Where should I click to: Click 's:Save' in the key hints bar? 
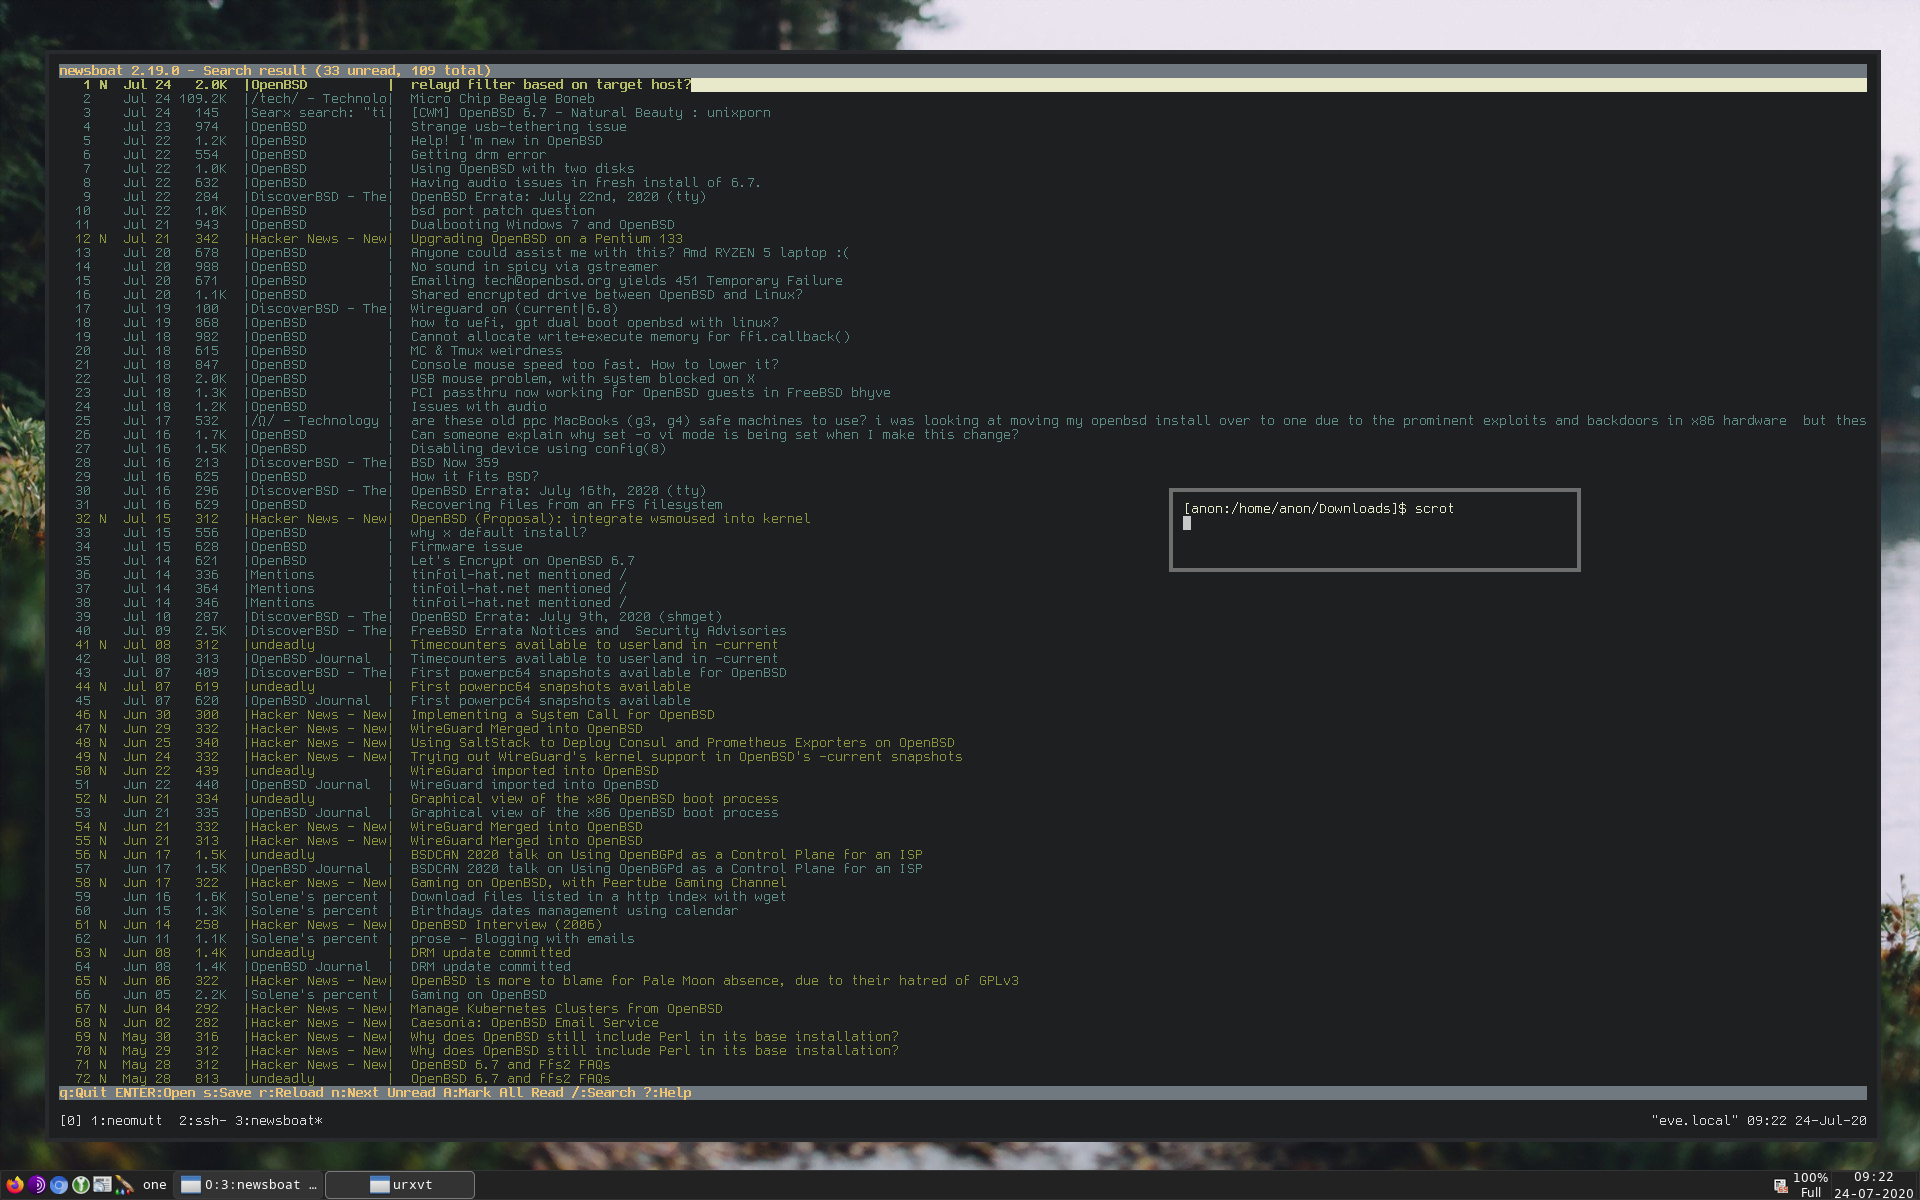pos(227,1093)
